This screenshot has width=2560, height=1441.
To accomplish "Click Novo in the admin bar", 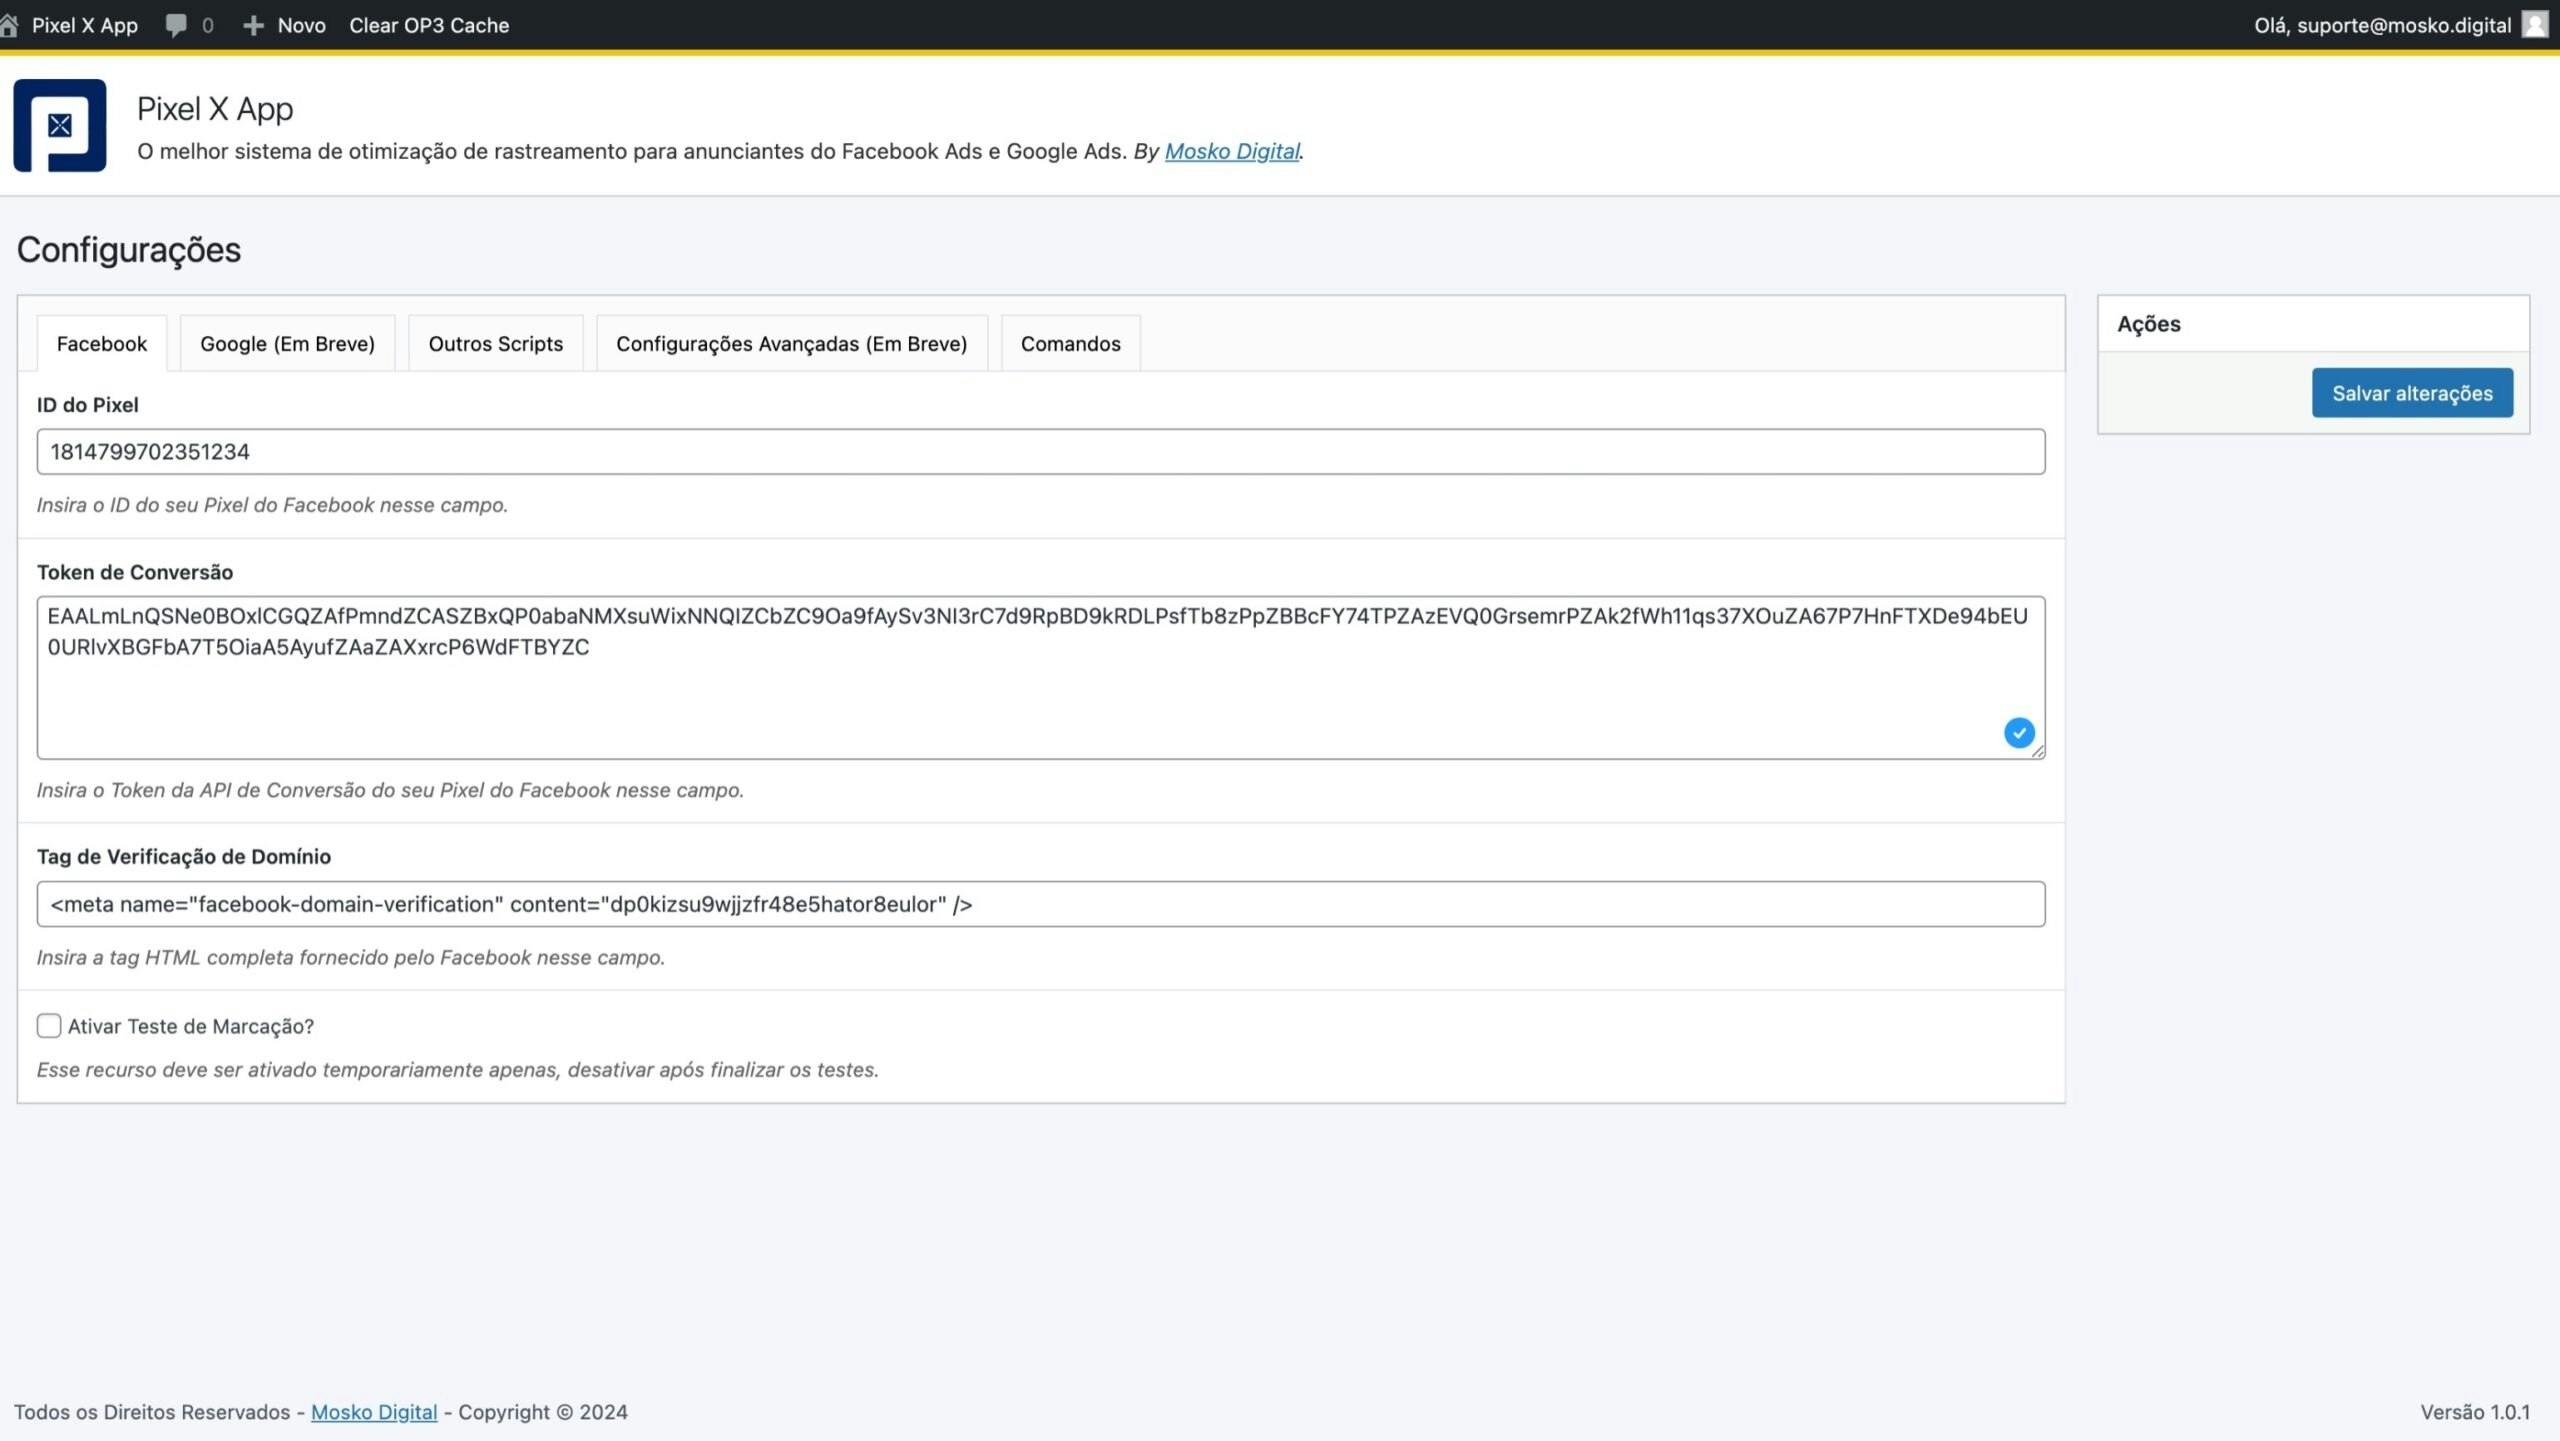I will click(x=301, y=25).
